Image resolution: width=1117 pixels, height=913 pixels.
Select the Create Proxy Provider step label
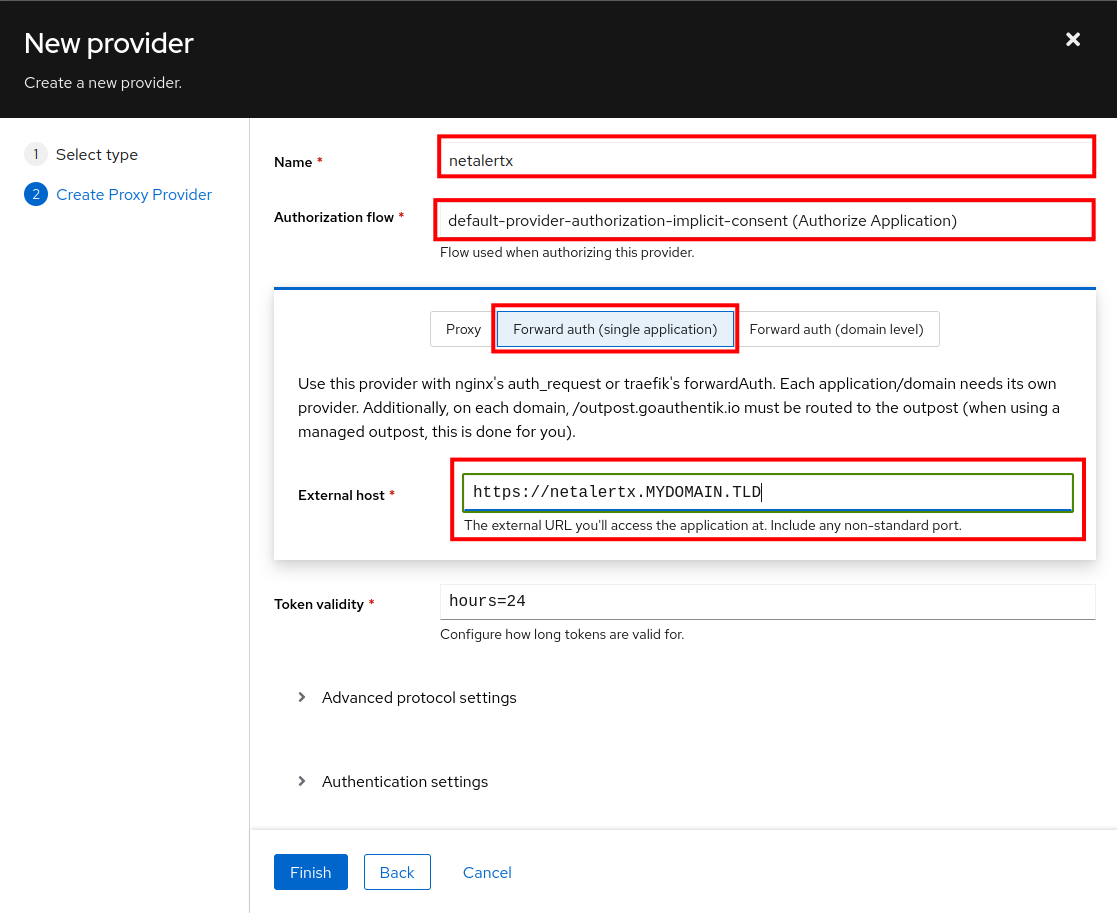point(134,194)
